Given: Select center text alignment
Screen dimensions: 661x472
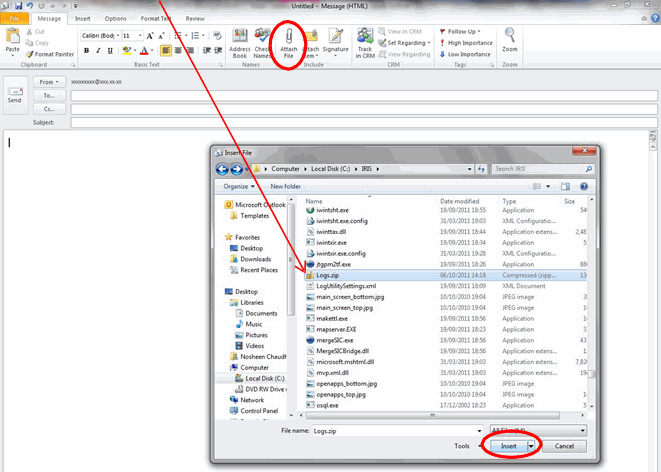Looking at the screenshot, I should click(x=178, y=51).
